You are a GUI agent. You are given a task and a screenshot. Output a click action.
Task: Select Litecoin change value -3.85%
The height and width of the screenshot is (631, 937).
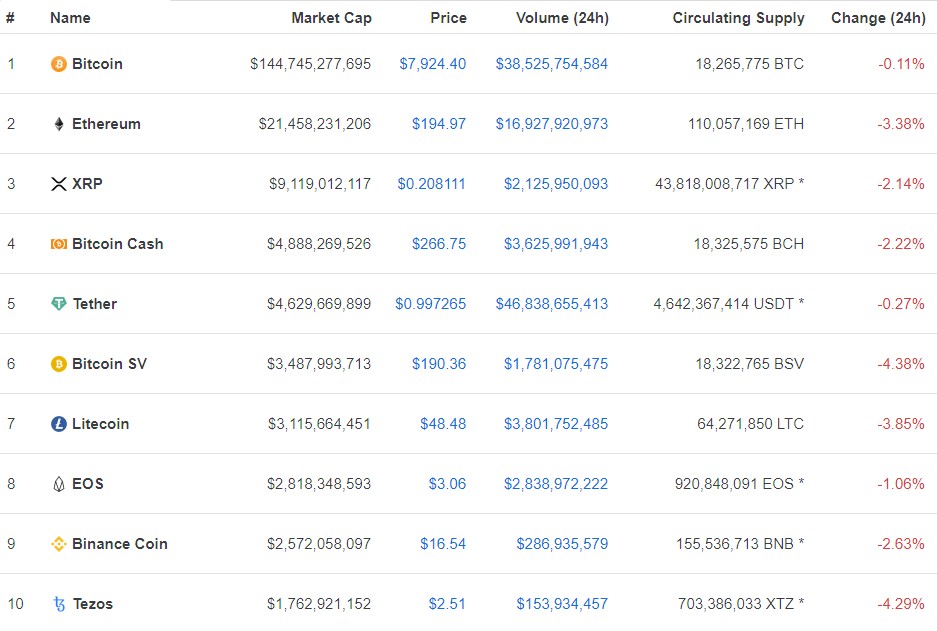pyautogui.click(x=901, y=424)
